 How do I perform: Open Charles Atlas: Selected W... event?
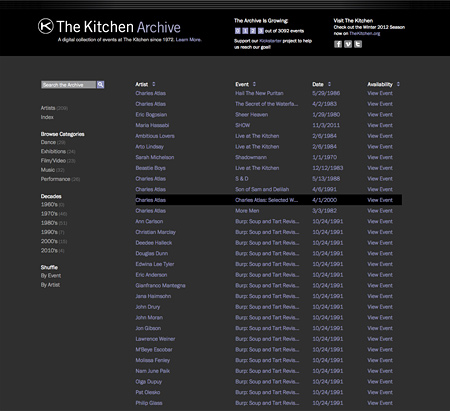pyautogui.click(x=267, y=200)
